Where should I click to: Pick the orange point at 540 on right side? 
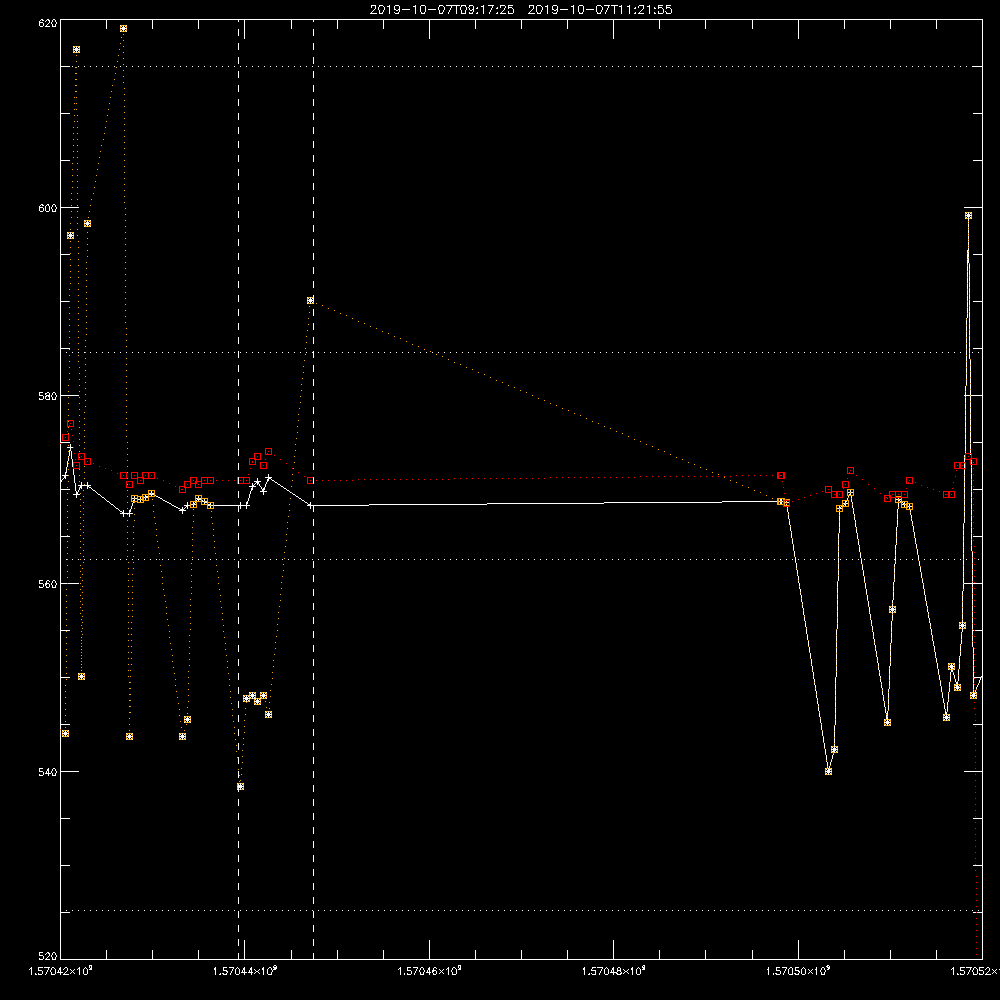click(x=828, y=771)
